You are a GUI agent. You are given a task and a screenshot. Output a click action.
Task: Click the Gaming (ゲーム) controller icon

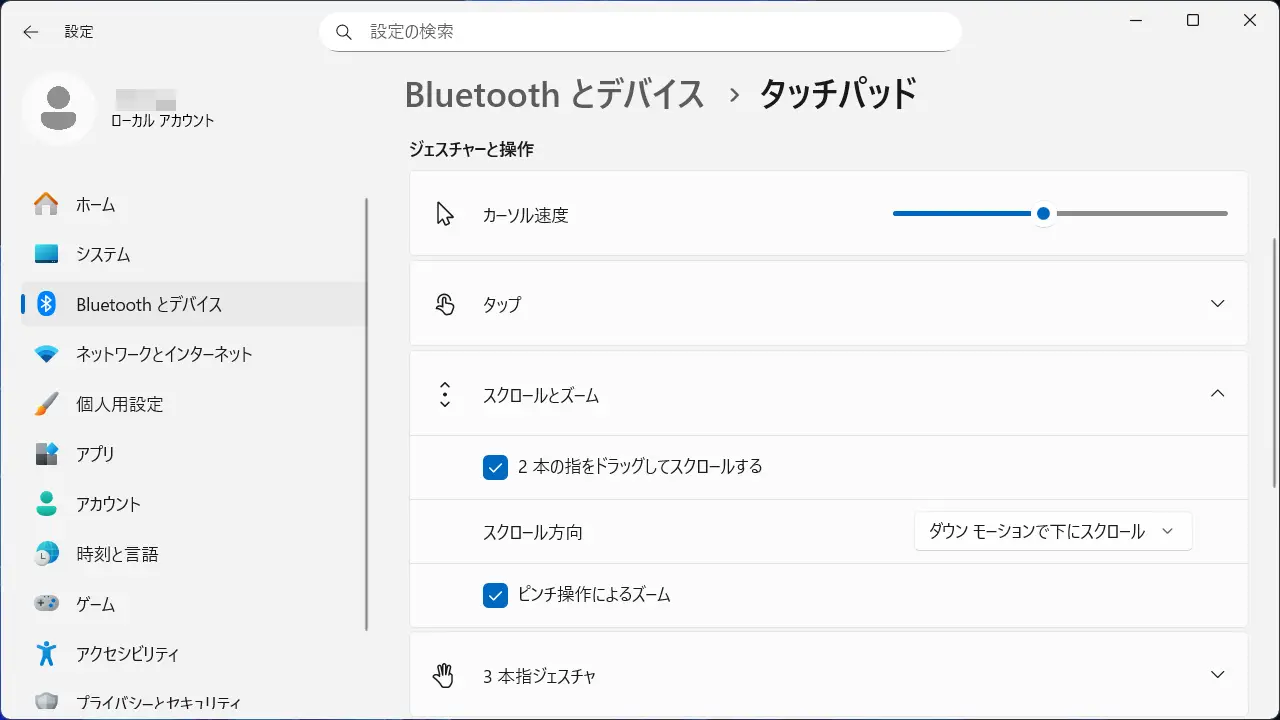pos(46,604)
